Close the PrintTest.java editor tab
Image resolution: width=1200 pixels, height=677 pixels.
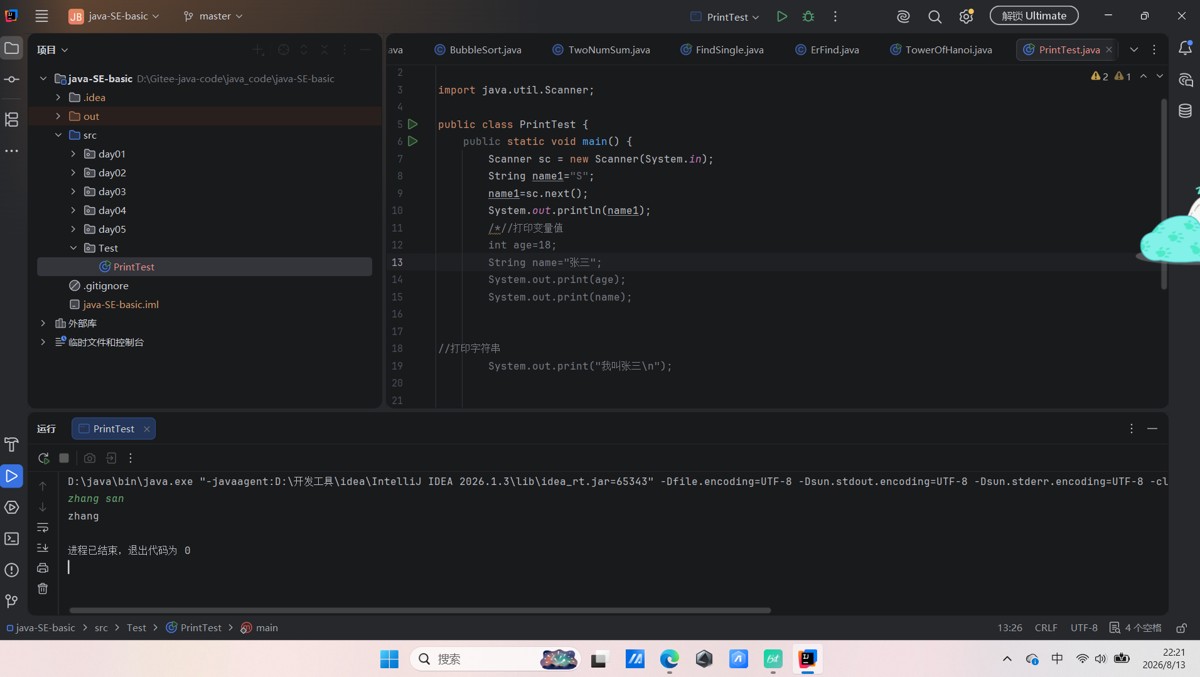point(1109,49)
